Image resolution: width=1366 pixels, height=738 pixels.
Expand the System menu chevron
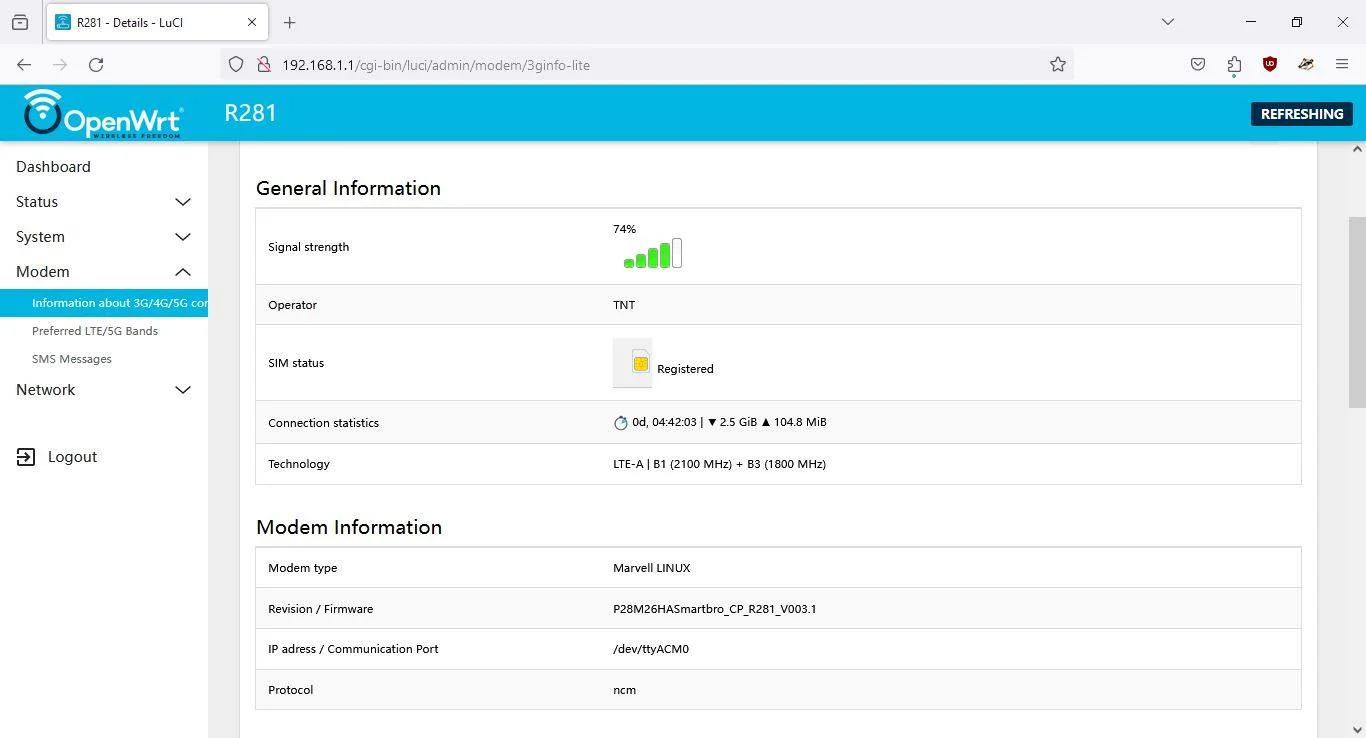coord(183,237)
